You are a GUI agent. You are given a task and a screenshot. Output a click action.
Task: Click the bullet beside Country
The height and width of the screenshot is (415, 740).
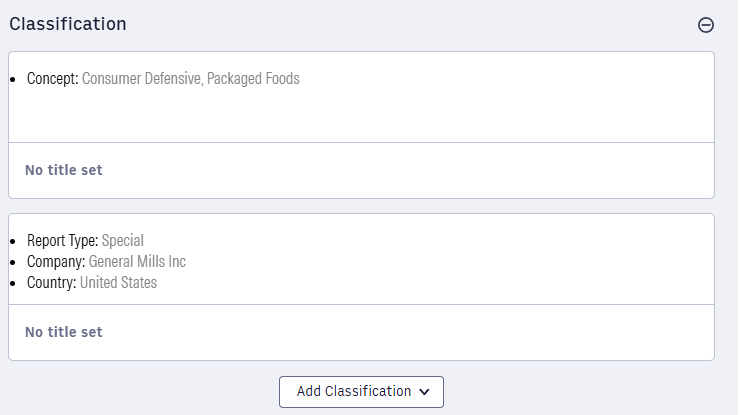pos(12,283)
